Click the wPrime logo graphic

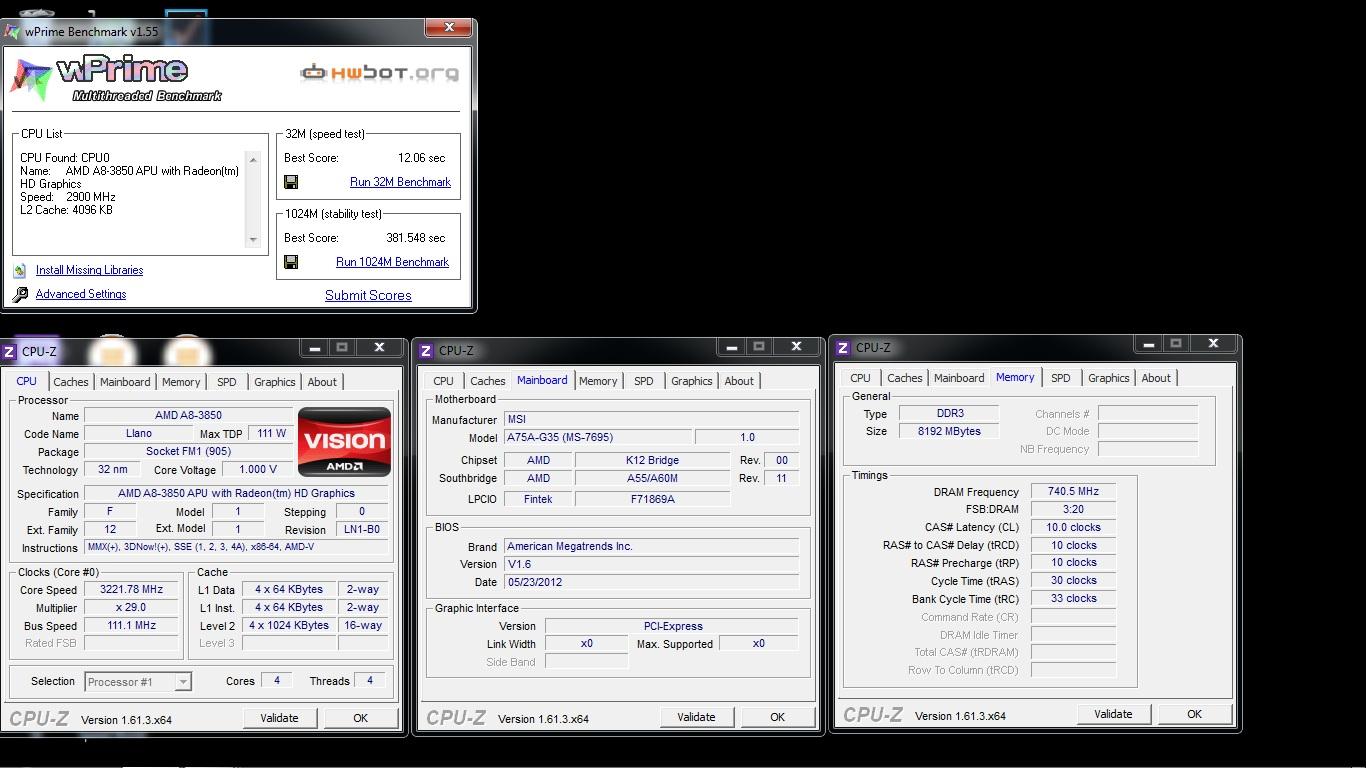116,79
